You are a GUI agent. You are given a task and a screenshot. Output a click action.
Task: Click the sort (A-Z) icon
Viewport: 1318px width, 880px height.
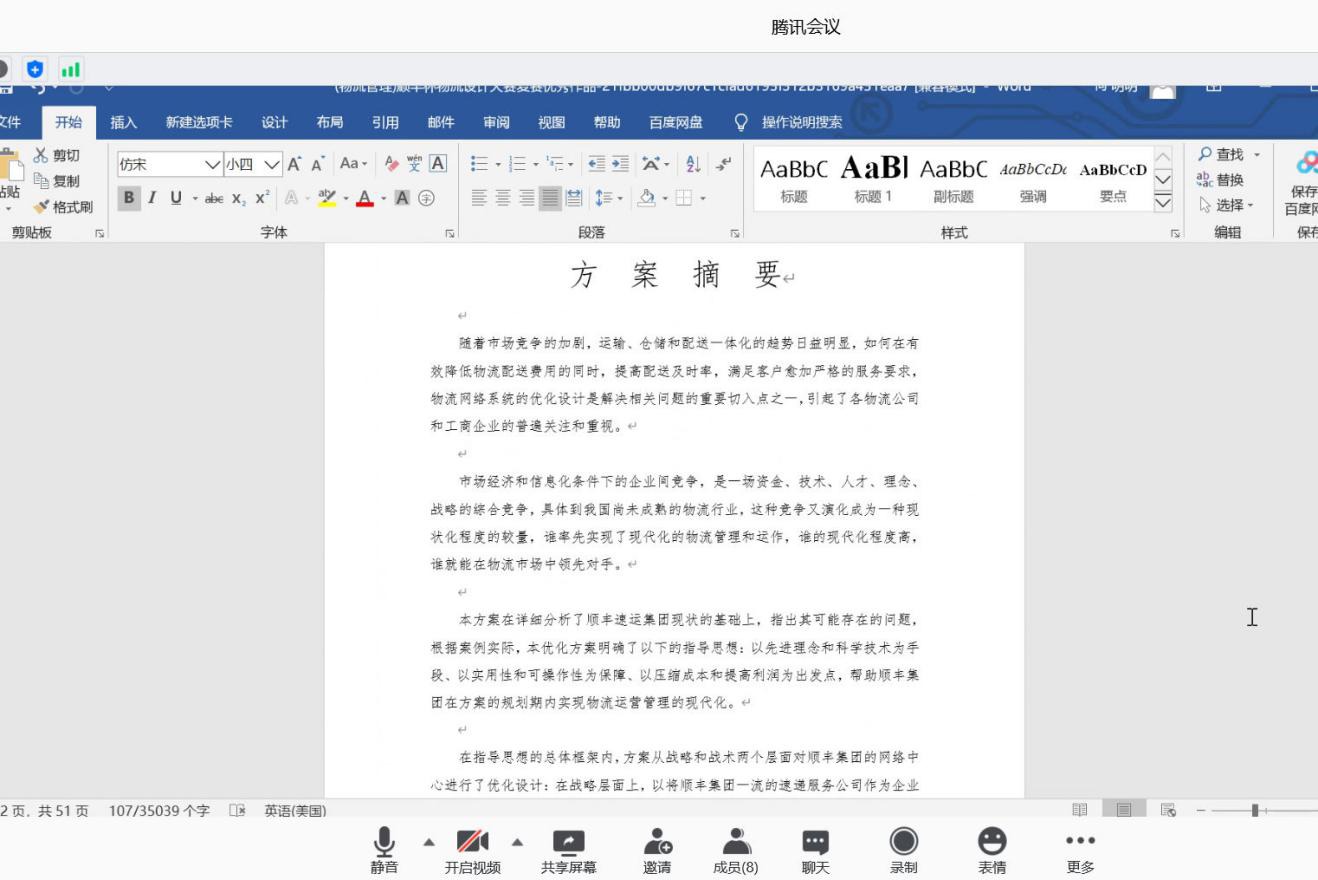tap(693, 164)
